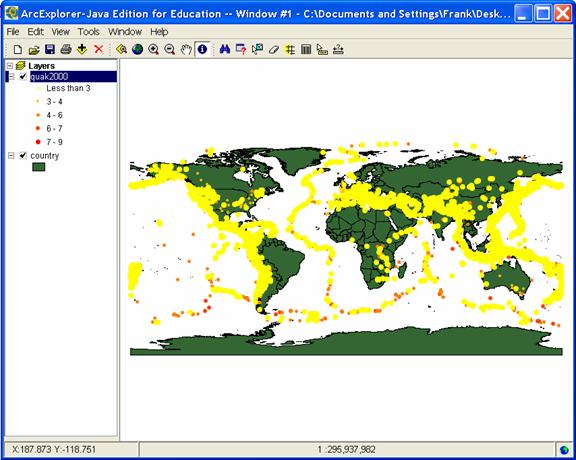Open the View menu
This screenshot has height=460, width=576.
[60, 32]
